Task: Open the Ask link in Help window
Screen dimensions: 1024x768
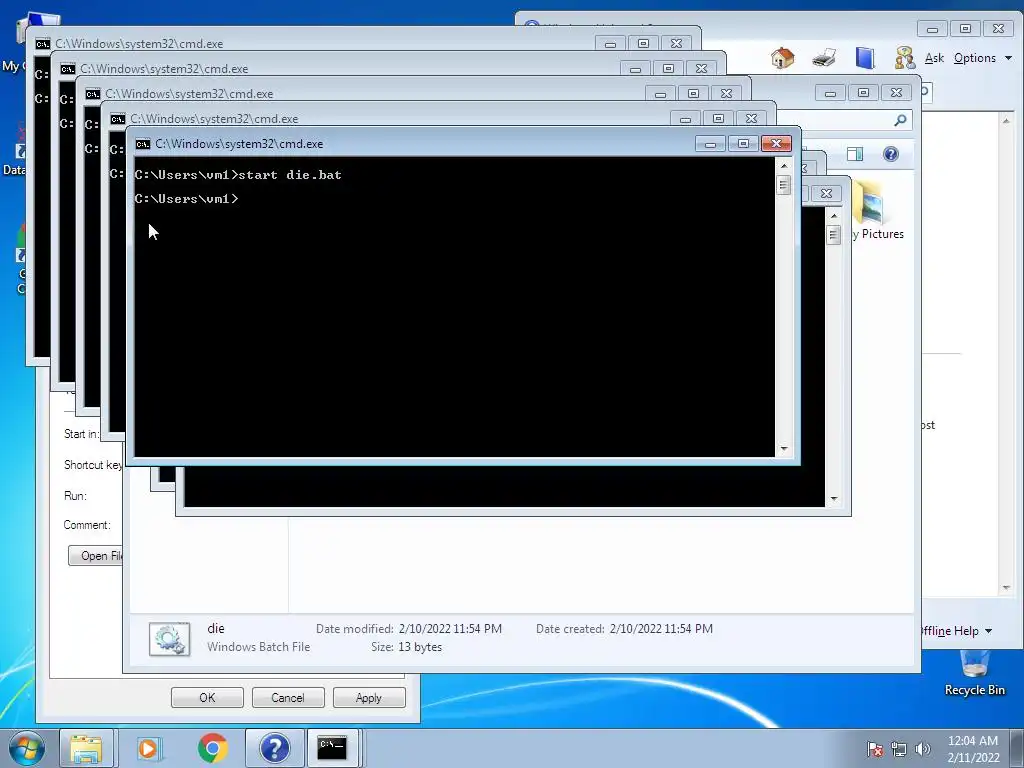Action: coord(934,58)
